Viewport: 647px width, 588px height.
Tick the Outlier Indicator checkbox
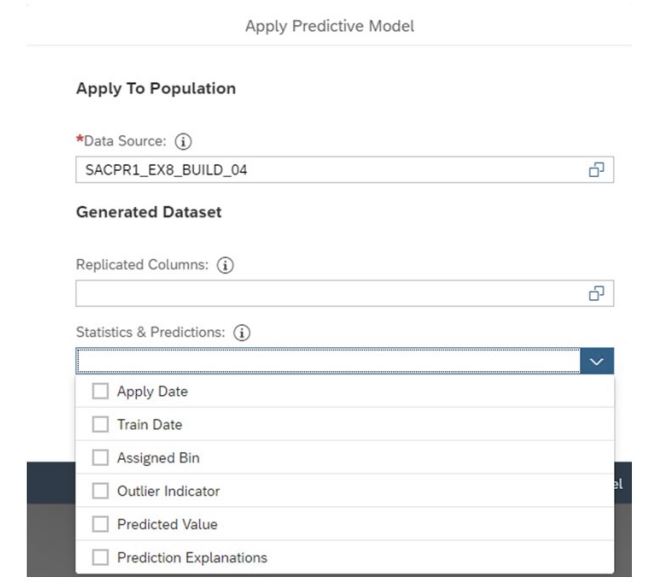pyautogui.click(x=100, y=491)
